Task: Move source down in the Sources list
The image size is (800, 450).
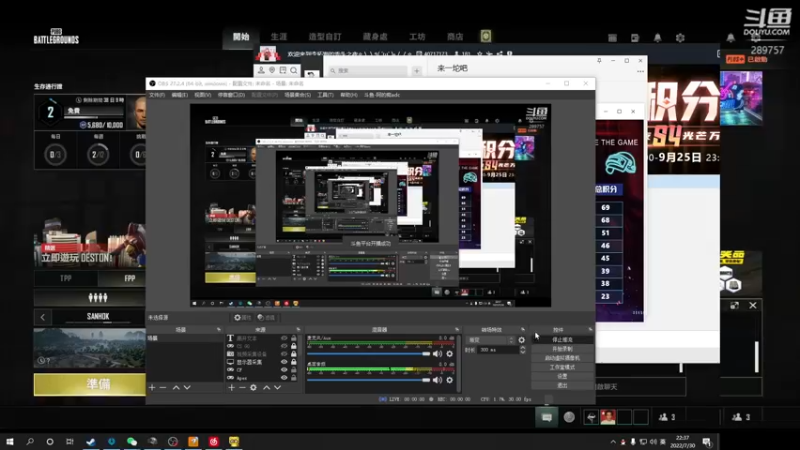Action: click(x=278, y=388)
